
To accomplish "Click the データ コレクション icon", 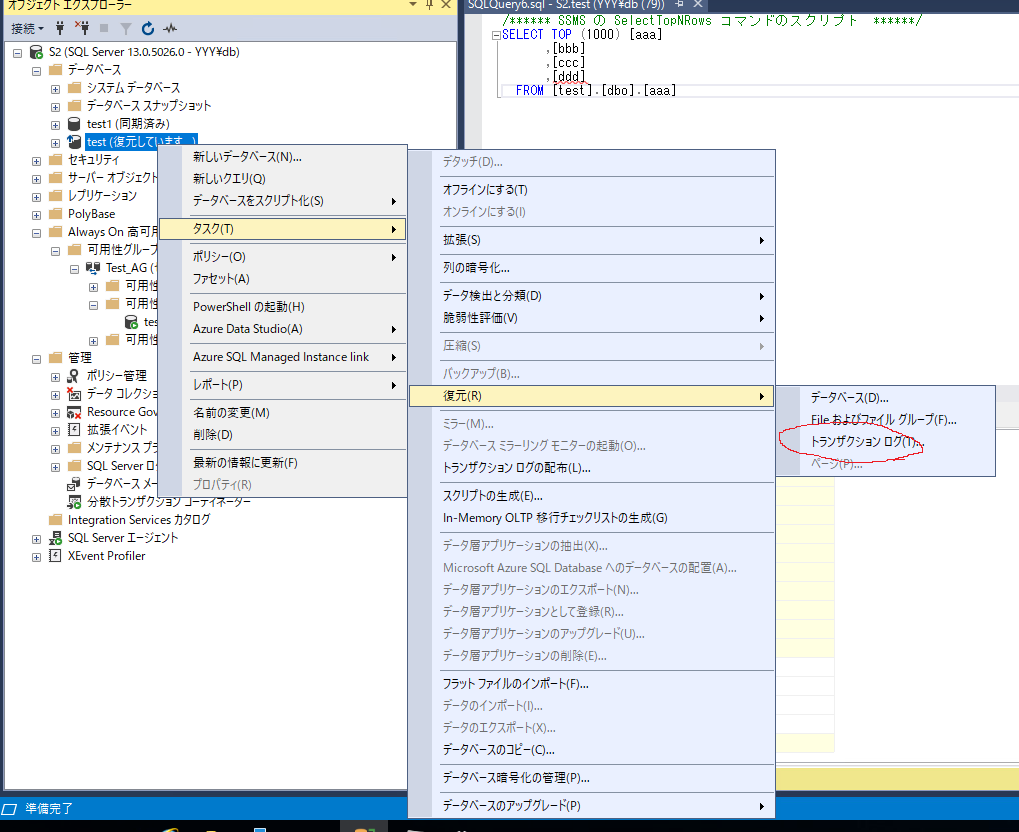I will click(74, 394).
